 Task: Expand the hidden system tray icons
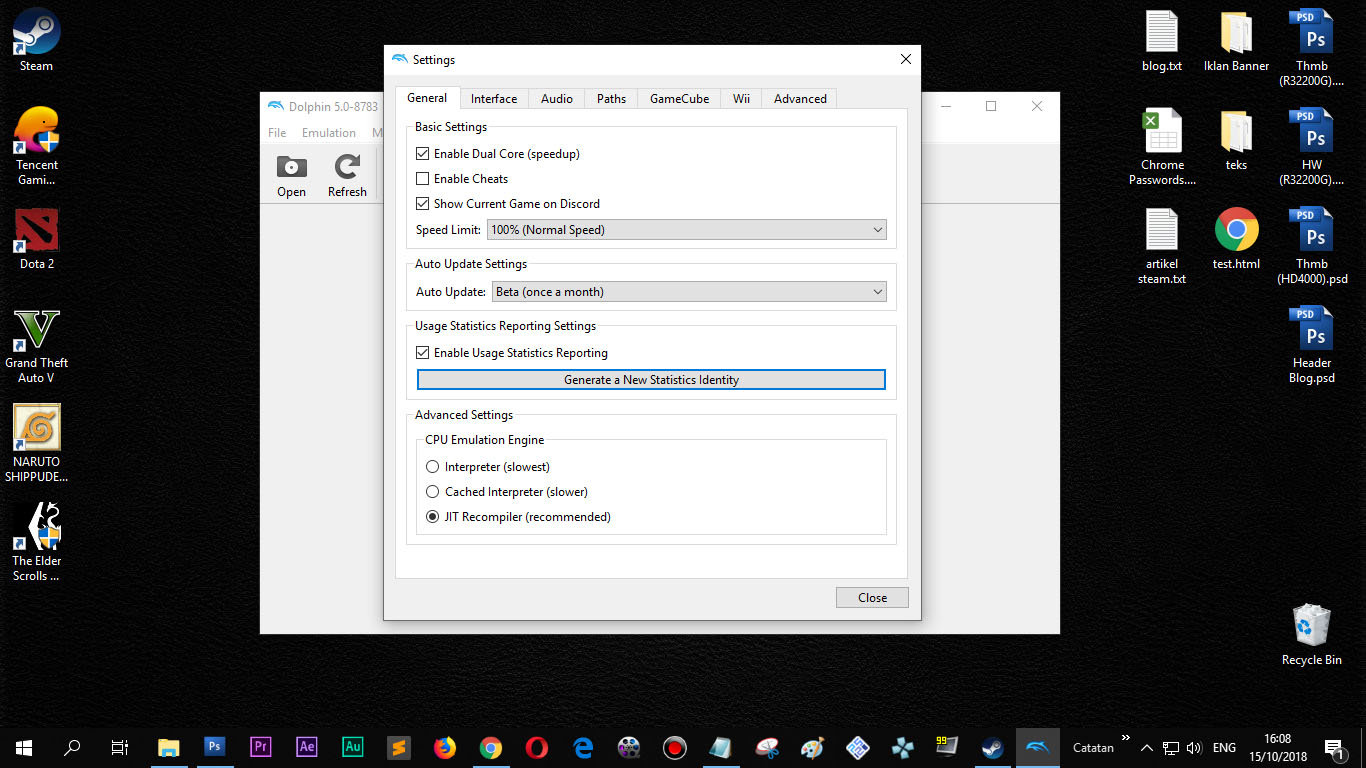[x=1146, y=747]
